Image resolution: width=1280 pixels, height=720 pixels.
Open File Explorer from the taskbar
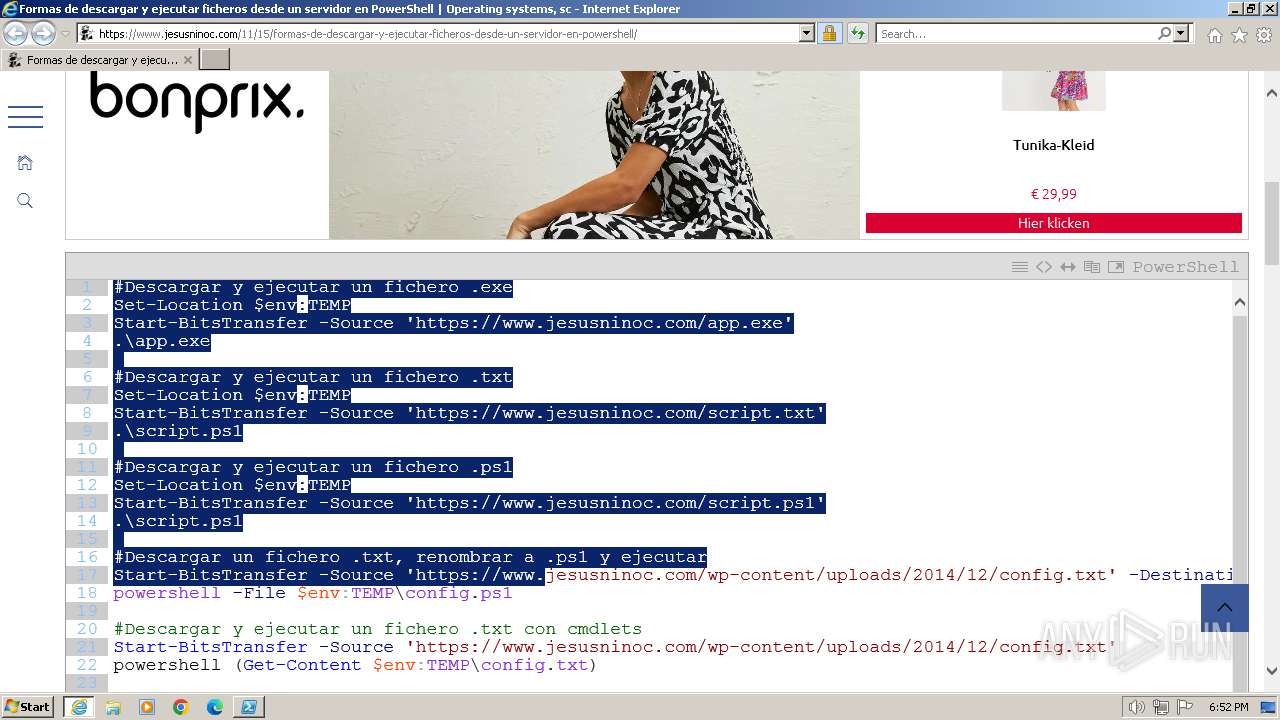[113, 707]
